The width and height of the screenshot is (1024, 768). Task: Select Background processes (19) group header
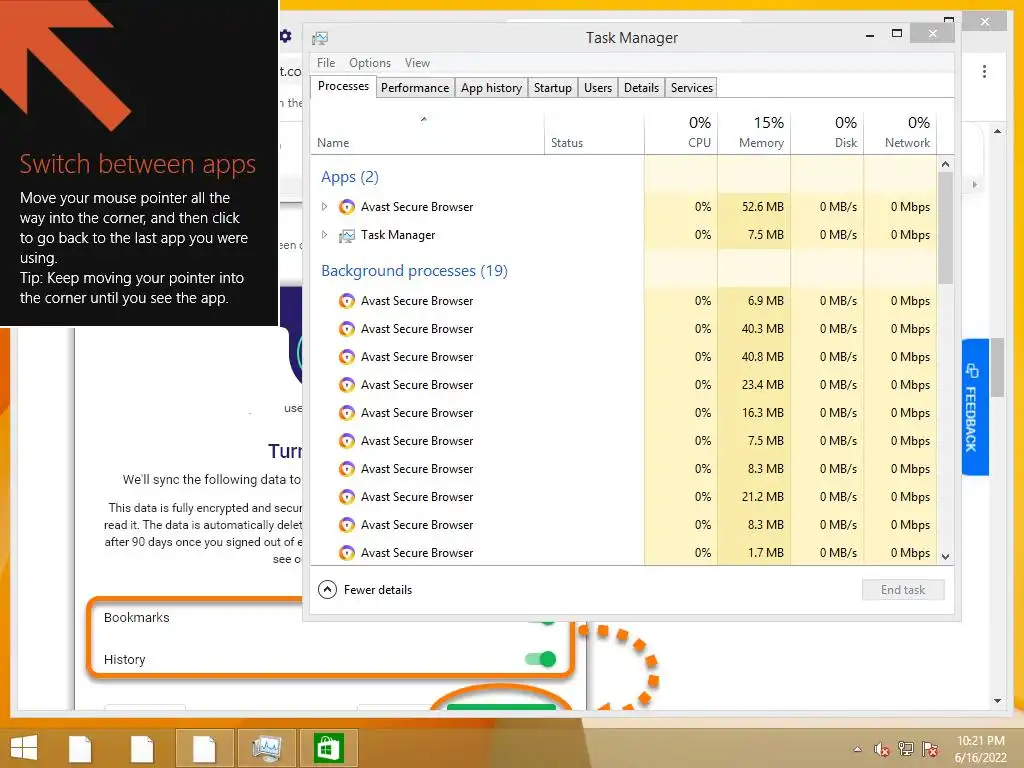[414, 271]
